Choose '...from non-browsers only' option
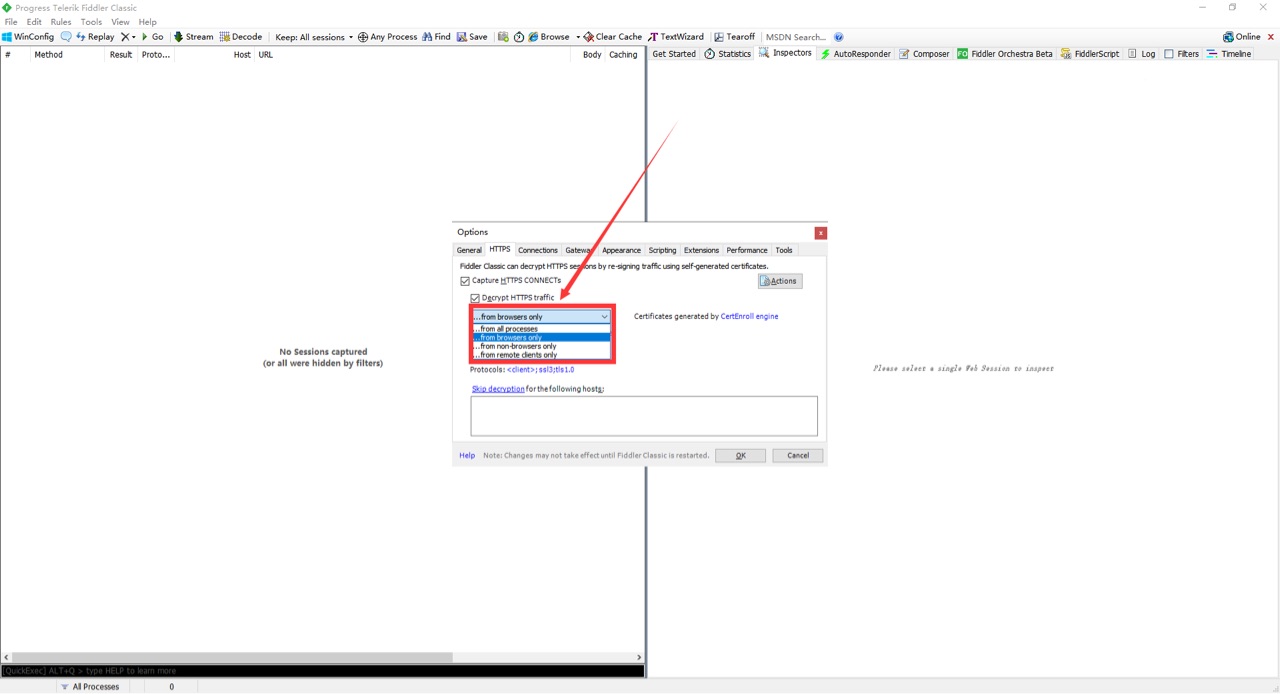The height and width of the screenshot is (694, 1280). tap(541, 346)
